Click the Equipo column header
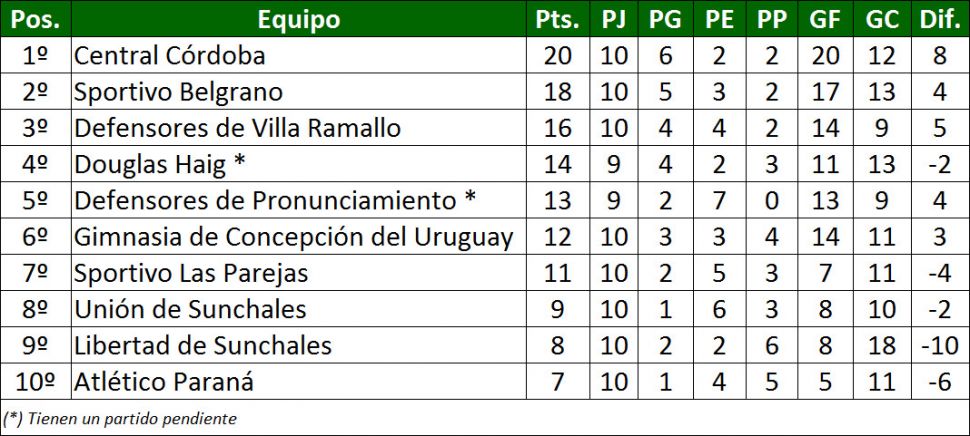Screen dimensions: 970x436 point(298,19)
